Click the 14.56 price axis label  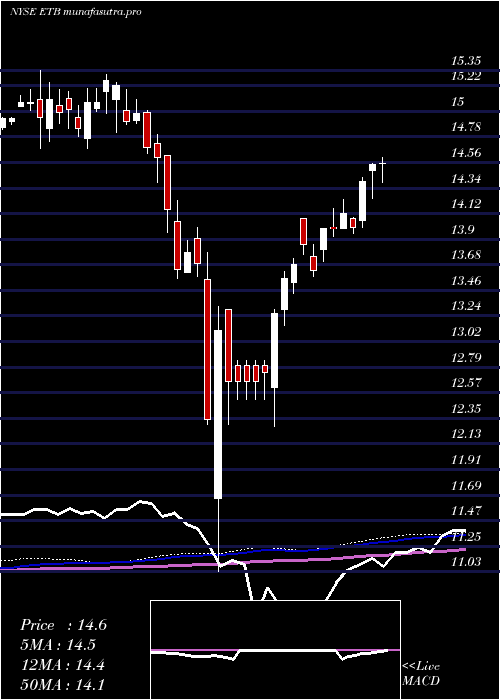pos(466,153)
